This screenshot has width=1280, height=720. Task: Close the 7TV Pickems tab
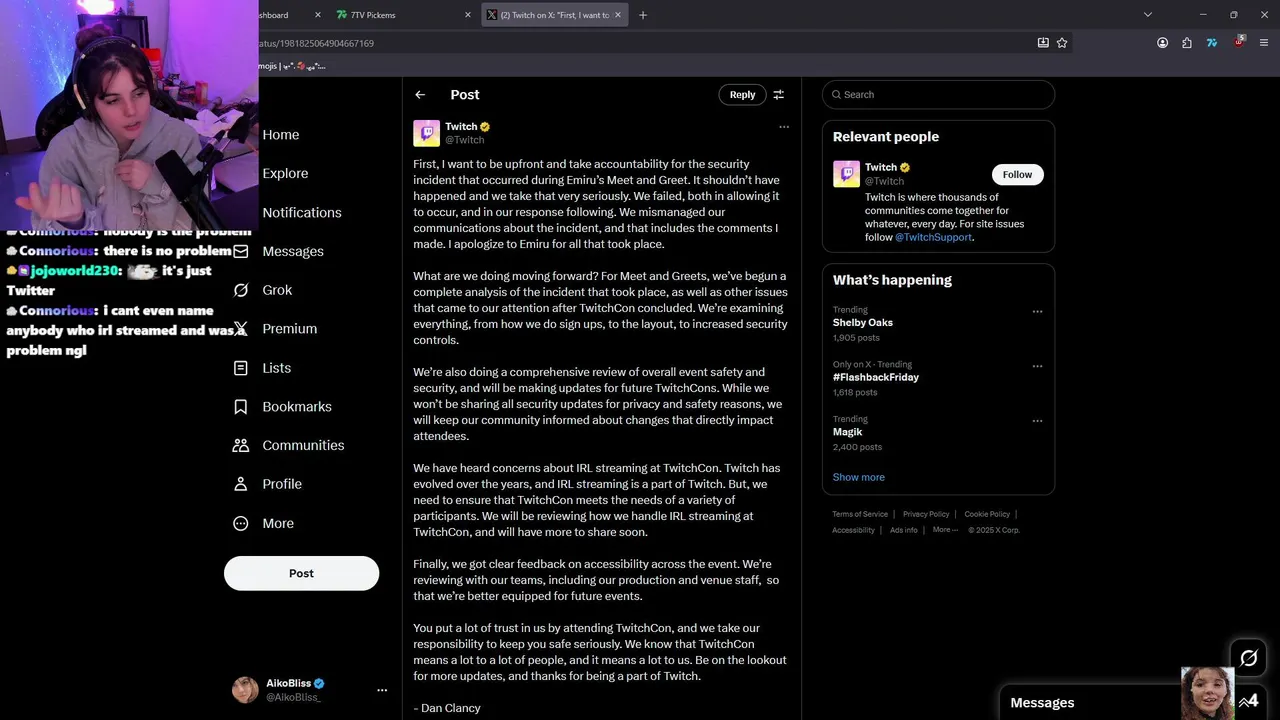coord(467,15)
